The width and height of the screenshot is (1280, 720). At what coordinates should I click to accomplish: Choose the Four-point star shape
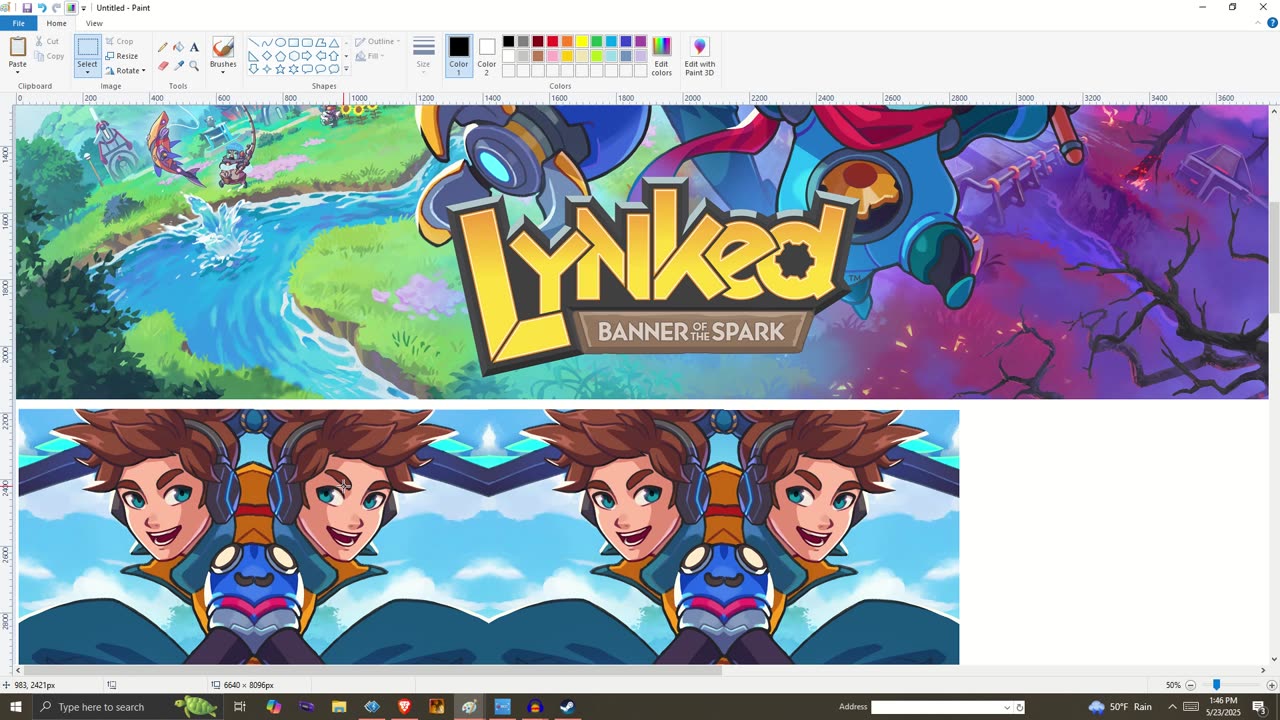click(267, 69)
